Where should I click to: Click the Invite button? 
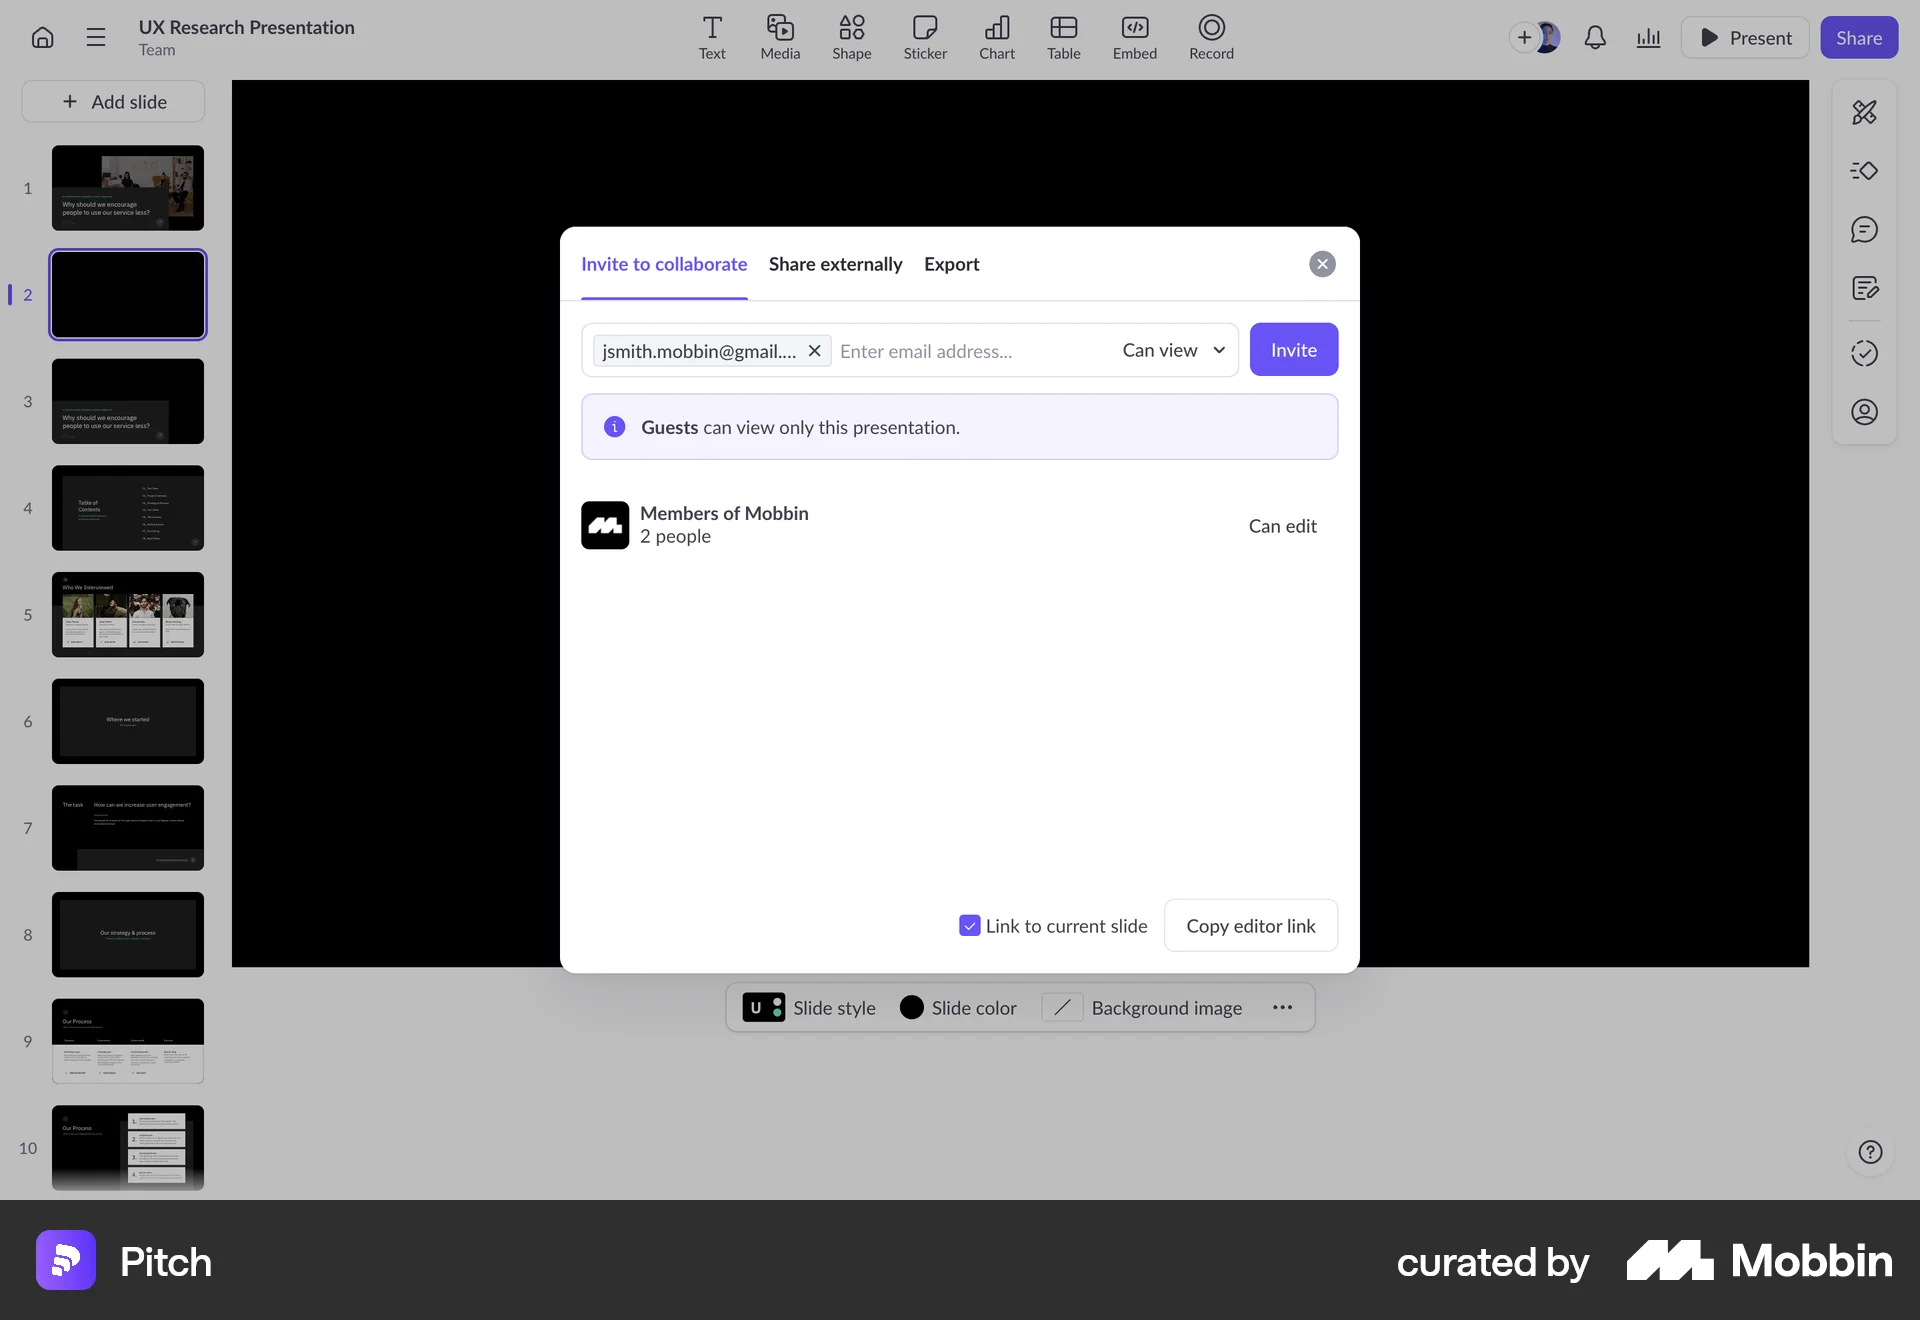[x=1293, y=349]
